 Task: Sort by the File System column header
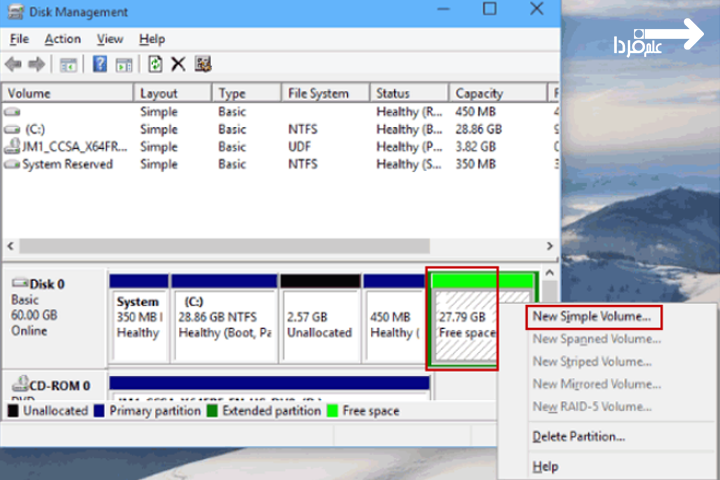point(326,93)
